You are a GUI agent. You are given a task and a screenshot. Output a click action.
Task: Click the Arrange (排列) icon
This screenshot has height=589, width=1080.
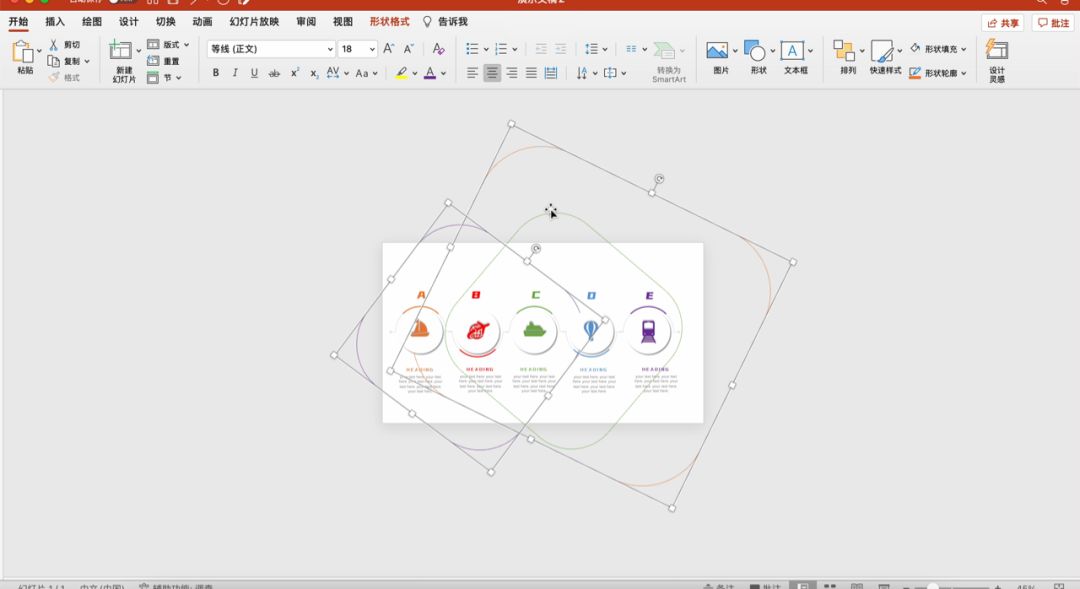click(x=844, y=50)
